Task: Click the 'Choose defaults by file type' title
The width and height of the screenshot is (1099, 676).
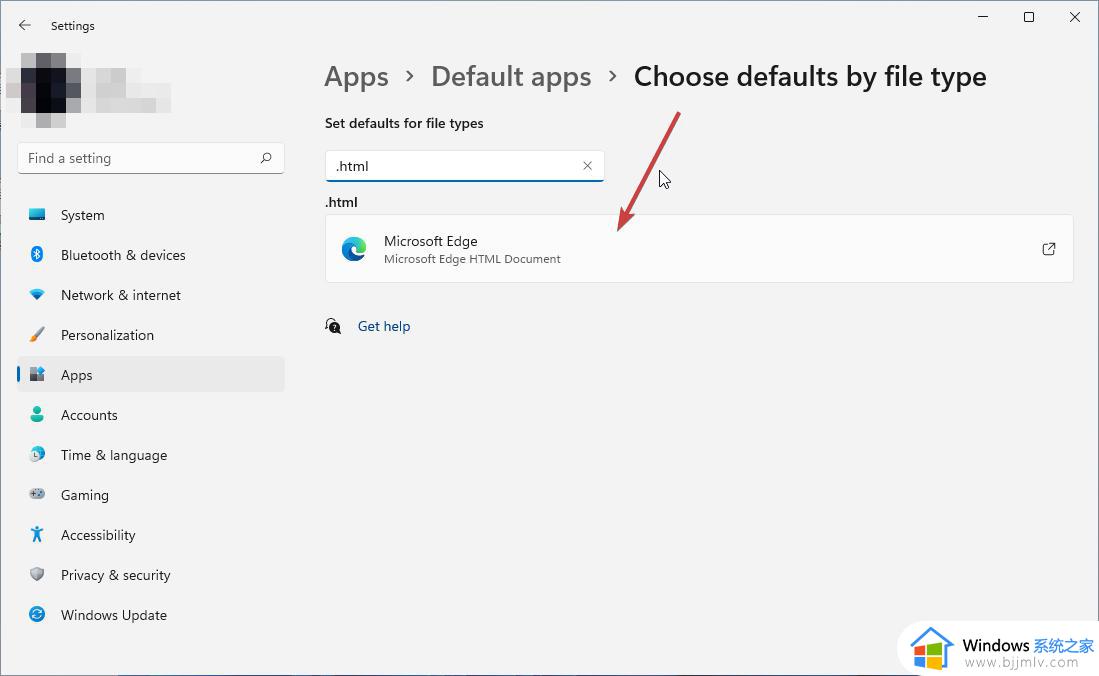Action: click(x=810, y=76)
